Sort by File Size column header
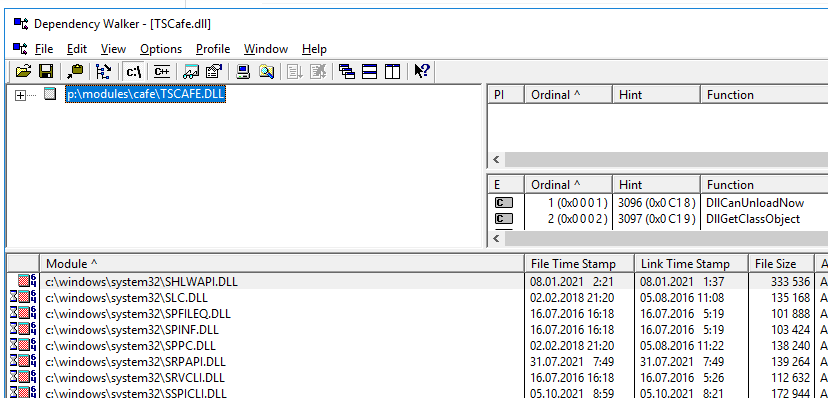This screenshot has height=398, width=828. click(x=782, y=263)
